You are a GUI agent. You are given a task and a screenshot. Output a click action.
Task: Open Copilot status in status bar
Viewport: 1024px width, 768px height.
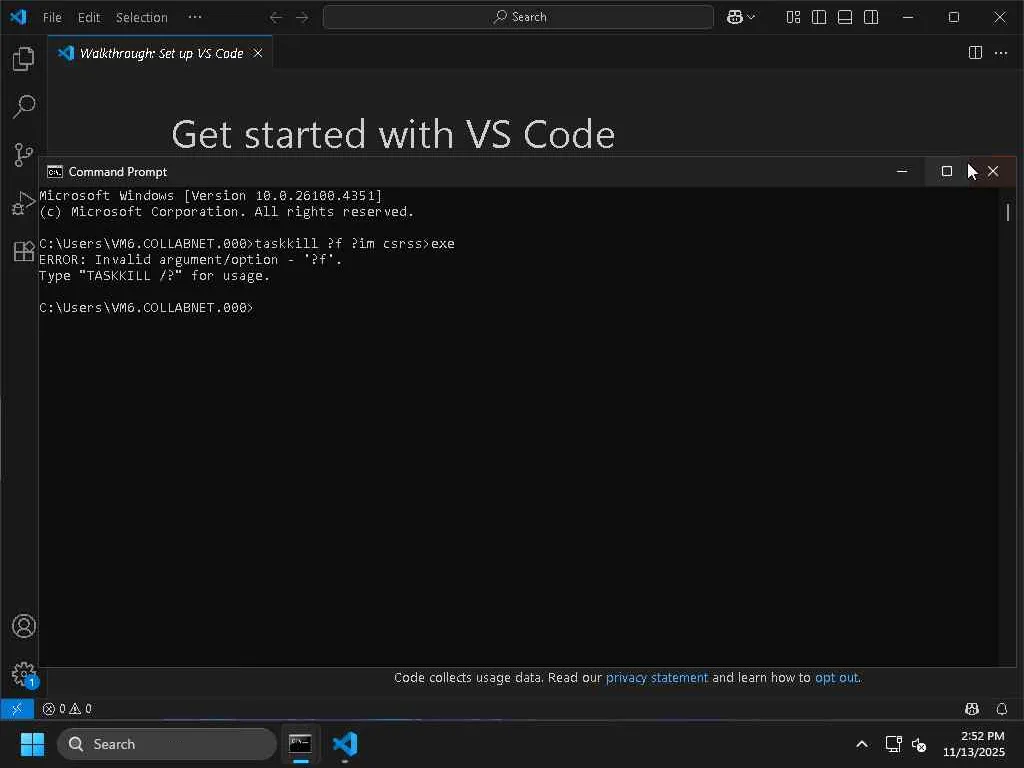[x=972, y=709]
